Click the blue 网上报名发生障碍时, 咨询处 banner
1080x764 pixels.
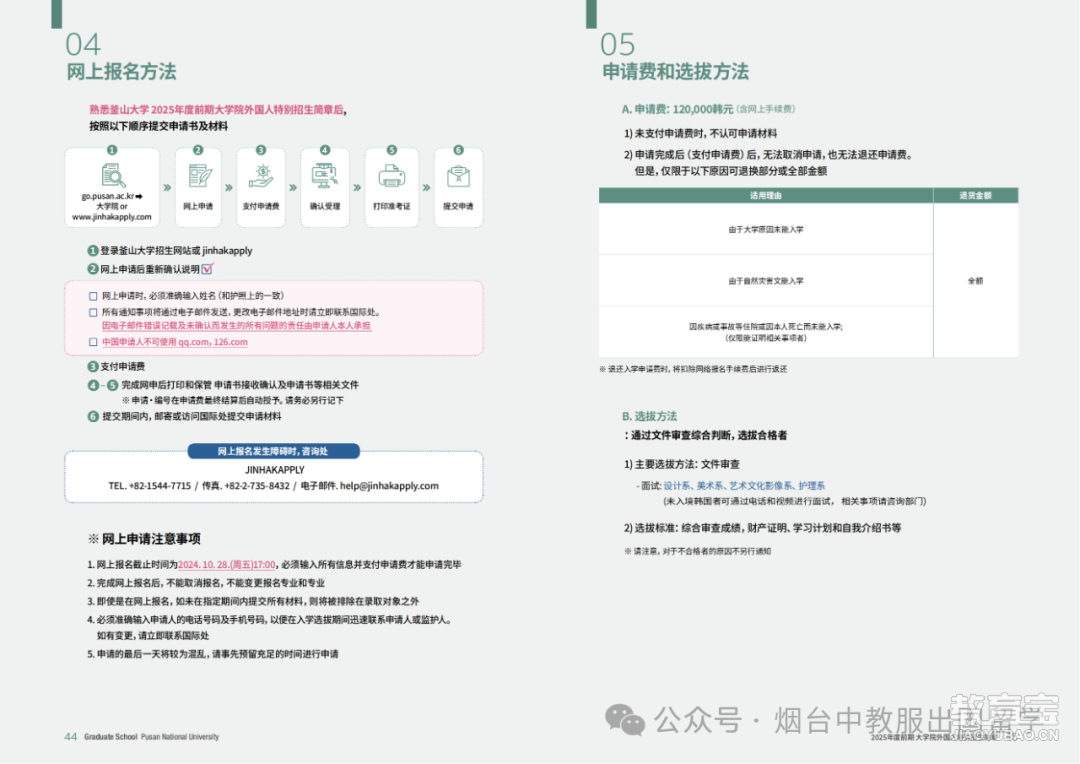pyautogui.click(x=273, y=451)
